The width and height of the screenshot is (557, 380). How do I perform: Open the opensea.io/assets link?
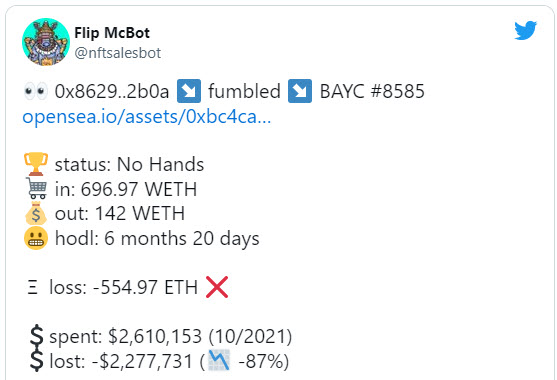147,116
